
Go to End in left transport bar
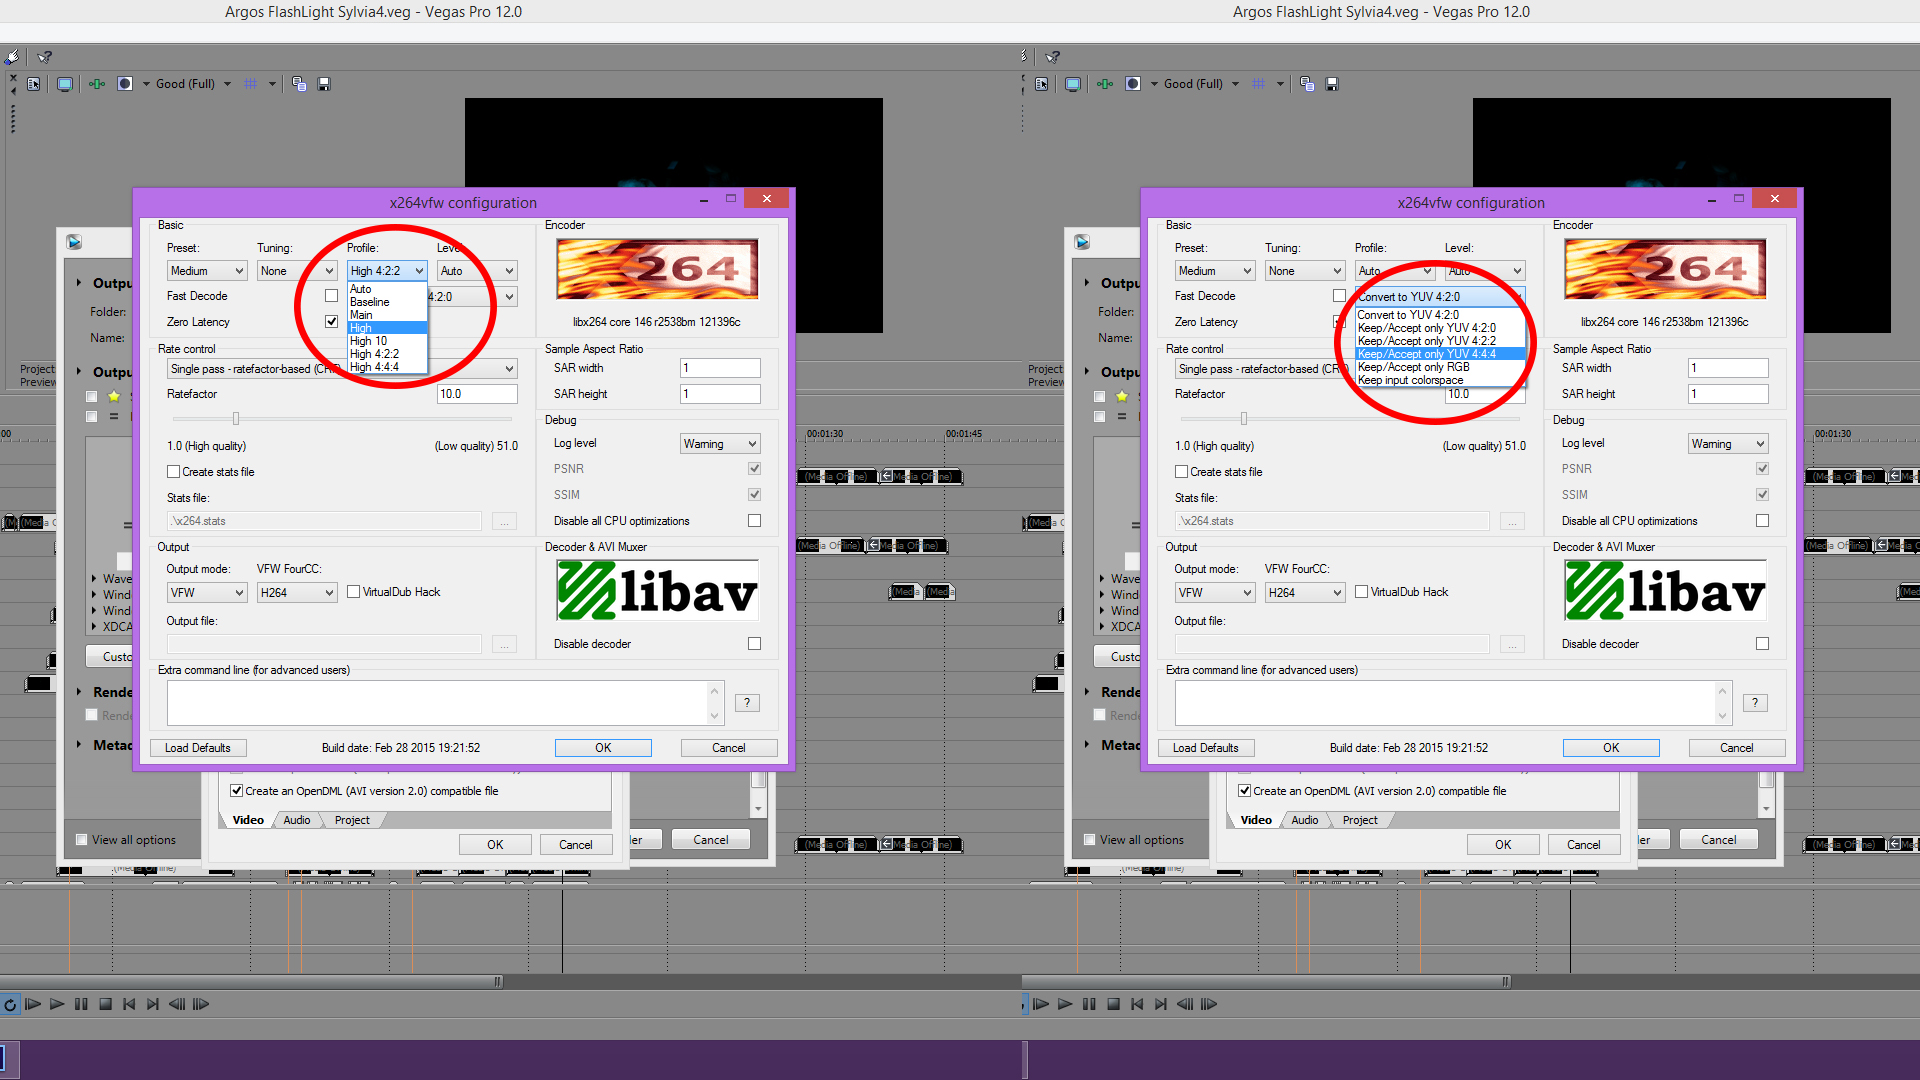pos(153,1004)
